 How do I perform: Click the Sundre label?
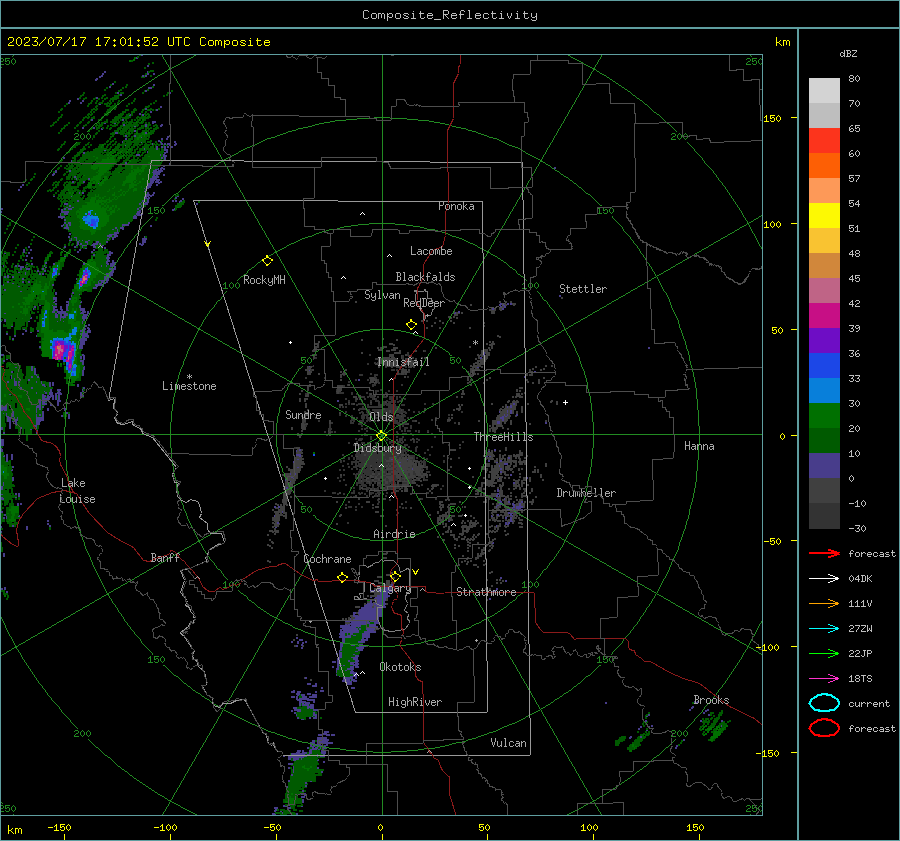pos(303,414)
